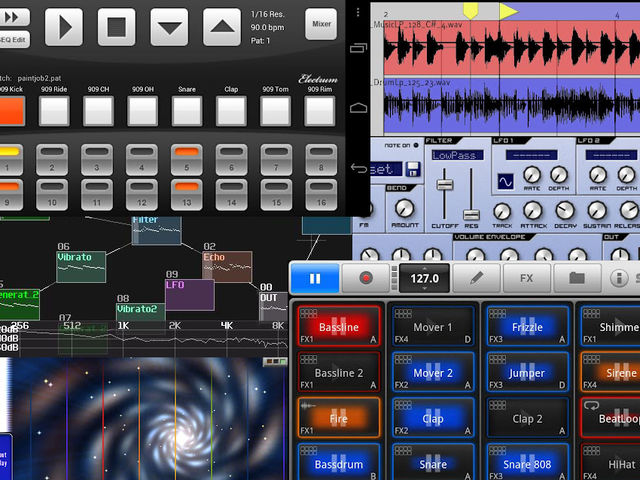
Task: Trigger the Clap pad in Electrum
Action: coord(231,111)
